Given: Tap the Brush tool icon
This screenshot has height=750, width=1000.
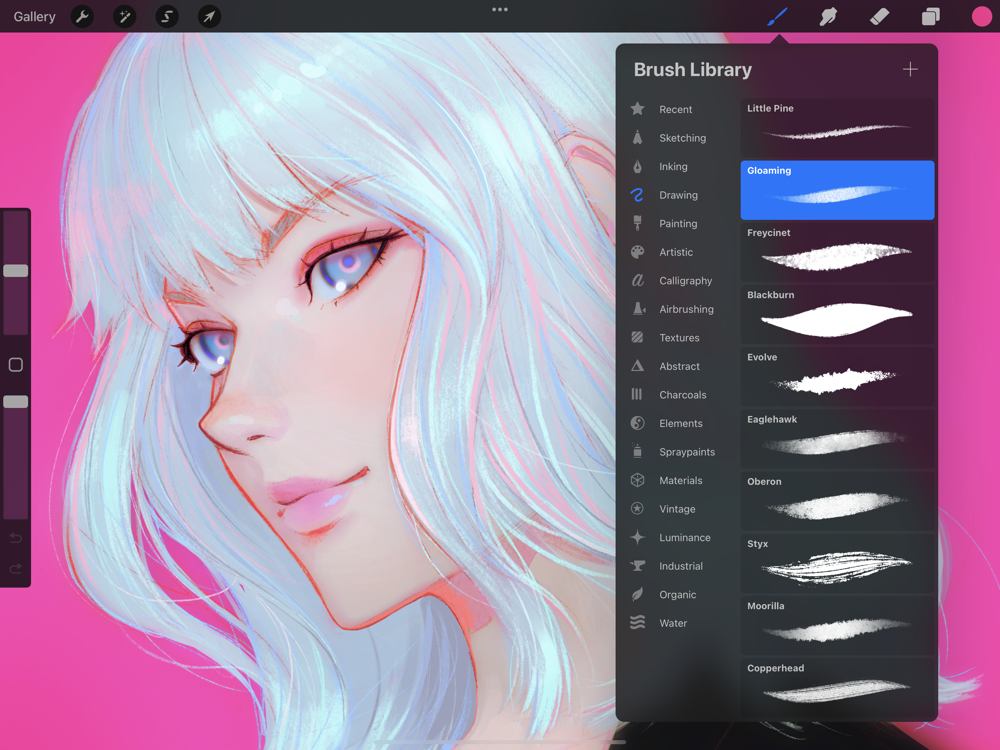Looking at the screenshot, I should pos(777,17).
